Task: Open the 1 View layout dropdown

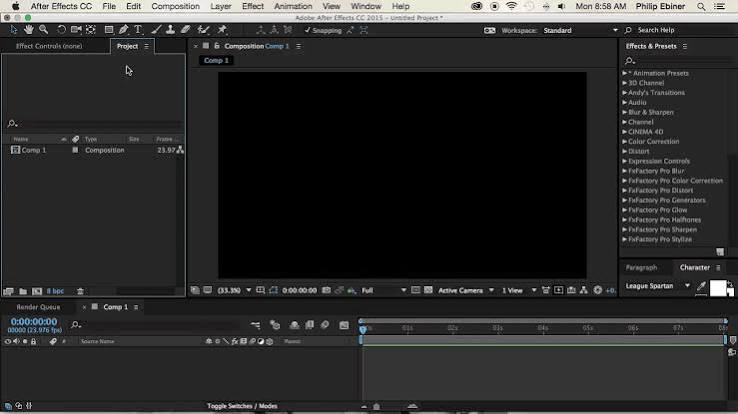Action: pos(519,290)
